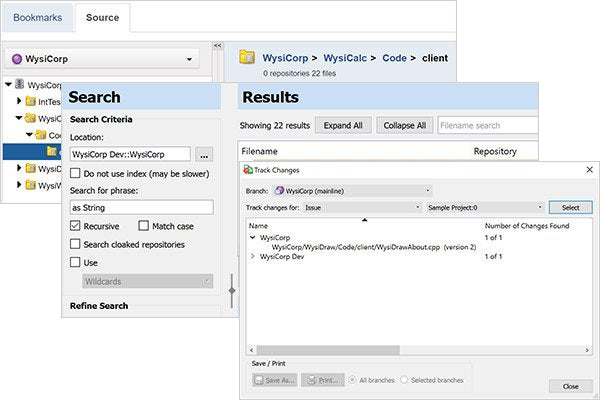Click the right arrow of the horizontal scrollbar
Screen dimensions: 600x400
tap(587, 350)
